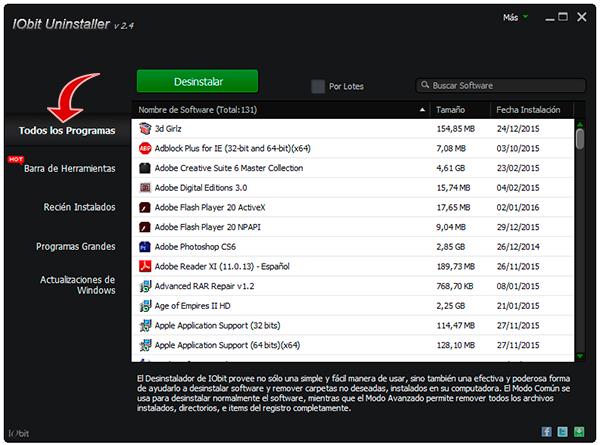
Task: Open the Recién Instalados section
Action: coord(79,207)
